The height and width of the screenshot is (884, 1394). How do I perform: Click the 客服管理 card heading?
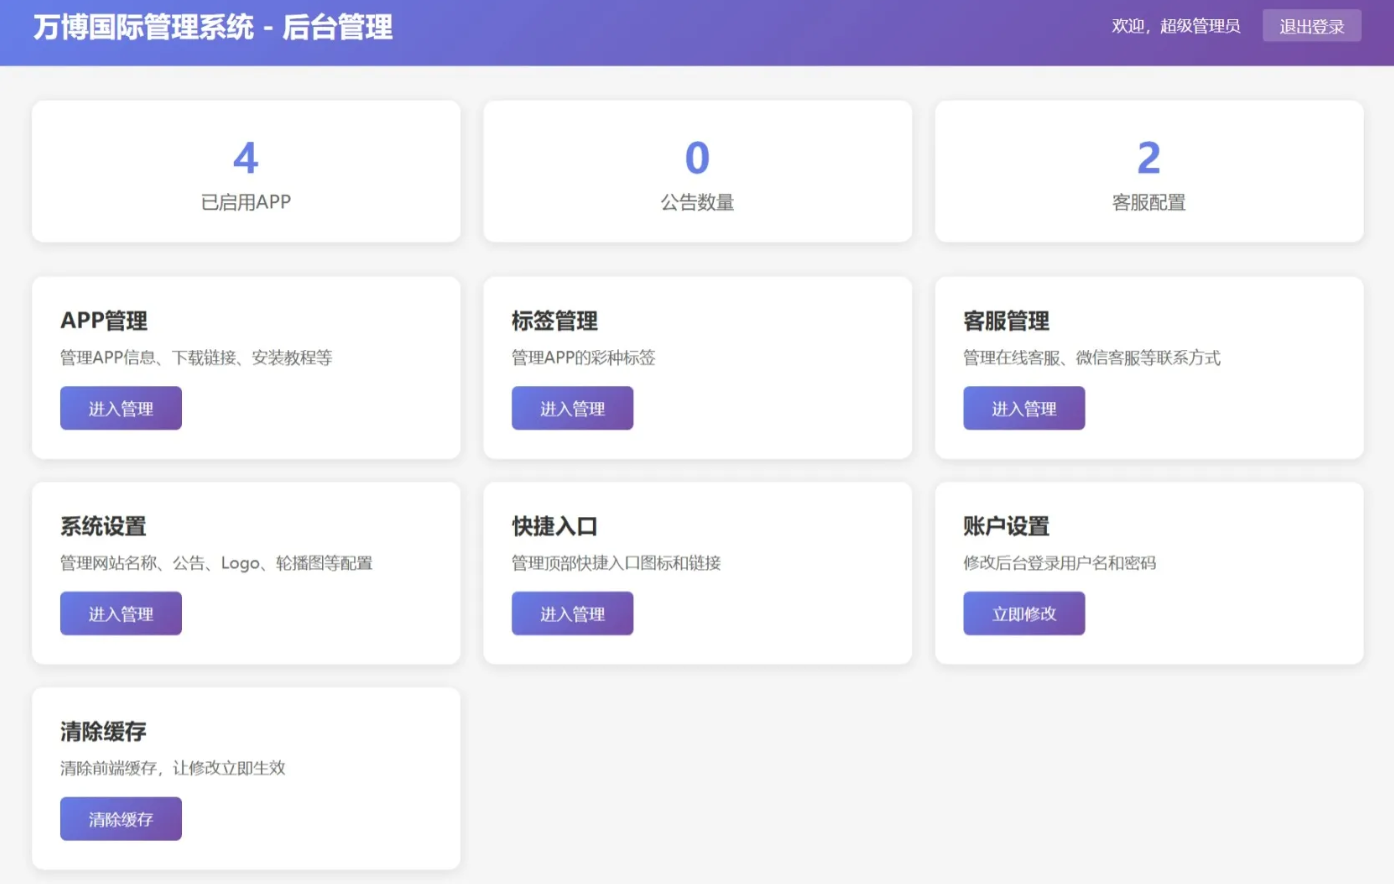click(x=1006, y=321)
